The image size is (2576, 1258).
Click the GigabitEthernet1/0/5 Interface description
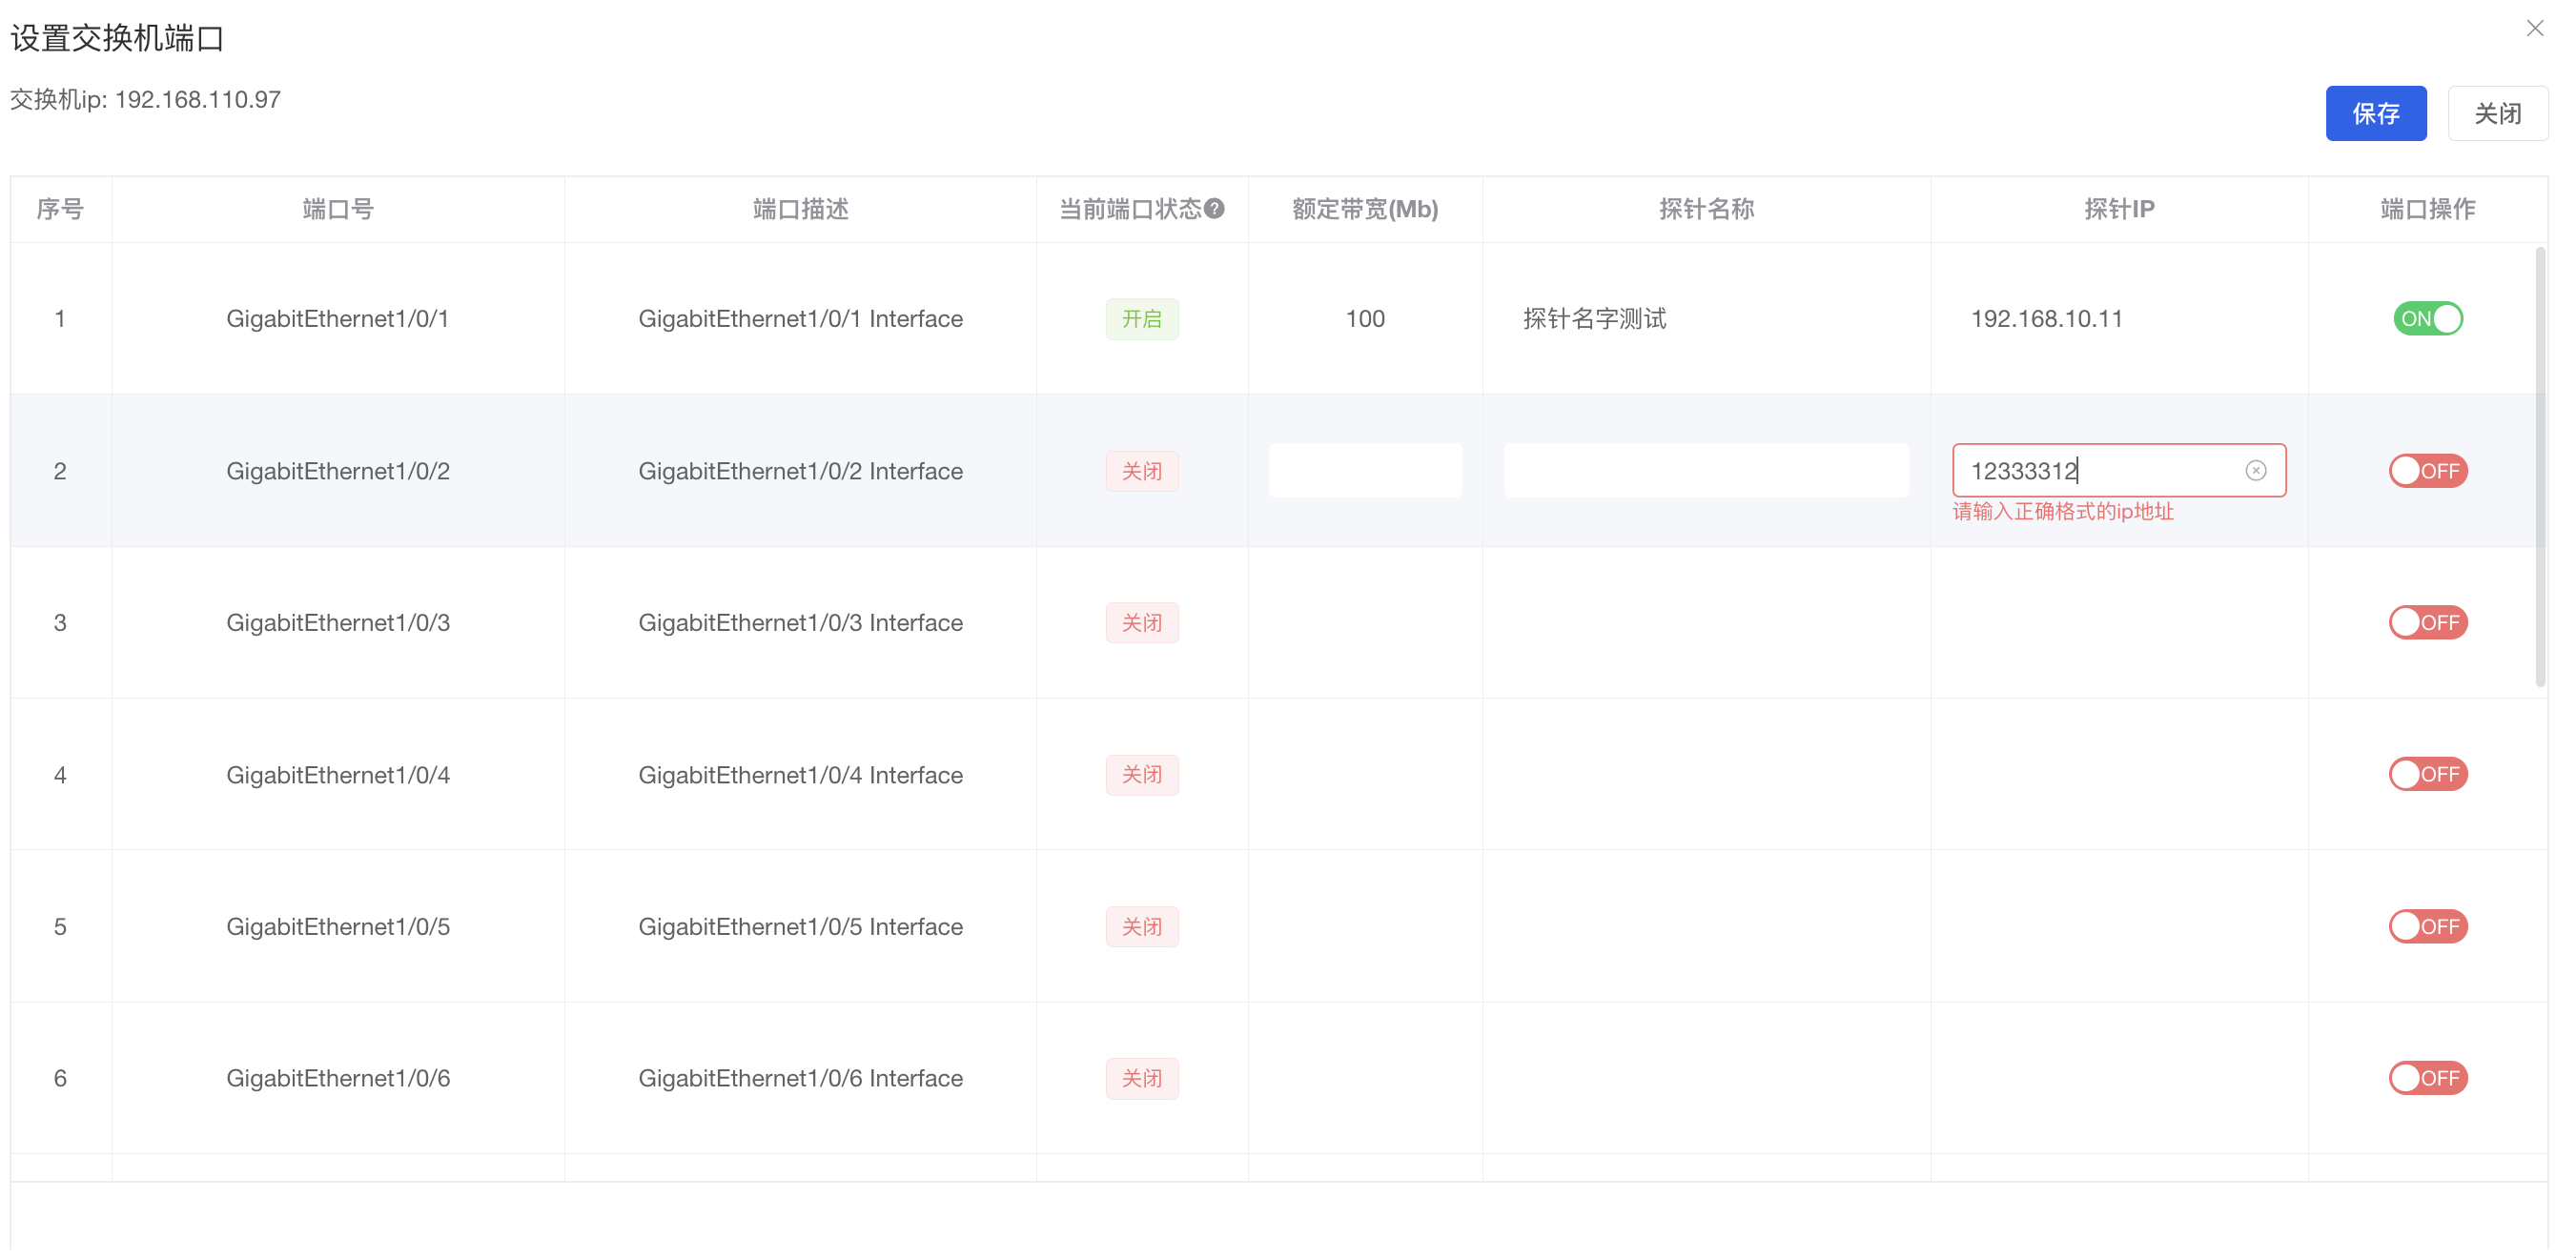(800, 927)
